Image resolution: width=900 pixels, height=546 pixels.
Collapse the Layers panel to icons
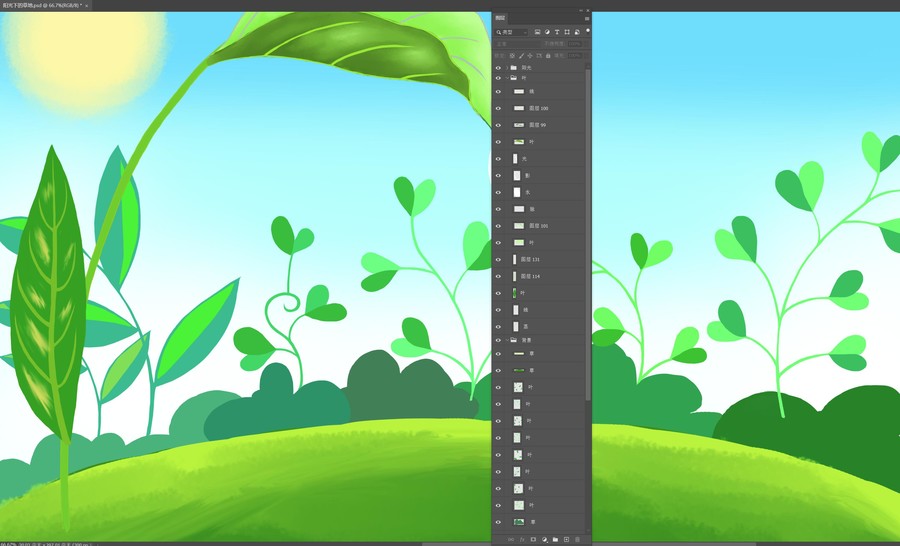click(x=581, y=10)
